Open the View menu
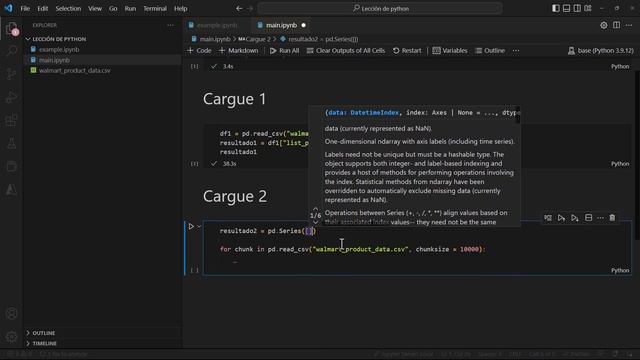640x360 pixels. tap(95, 8)
